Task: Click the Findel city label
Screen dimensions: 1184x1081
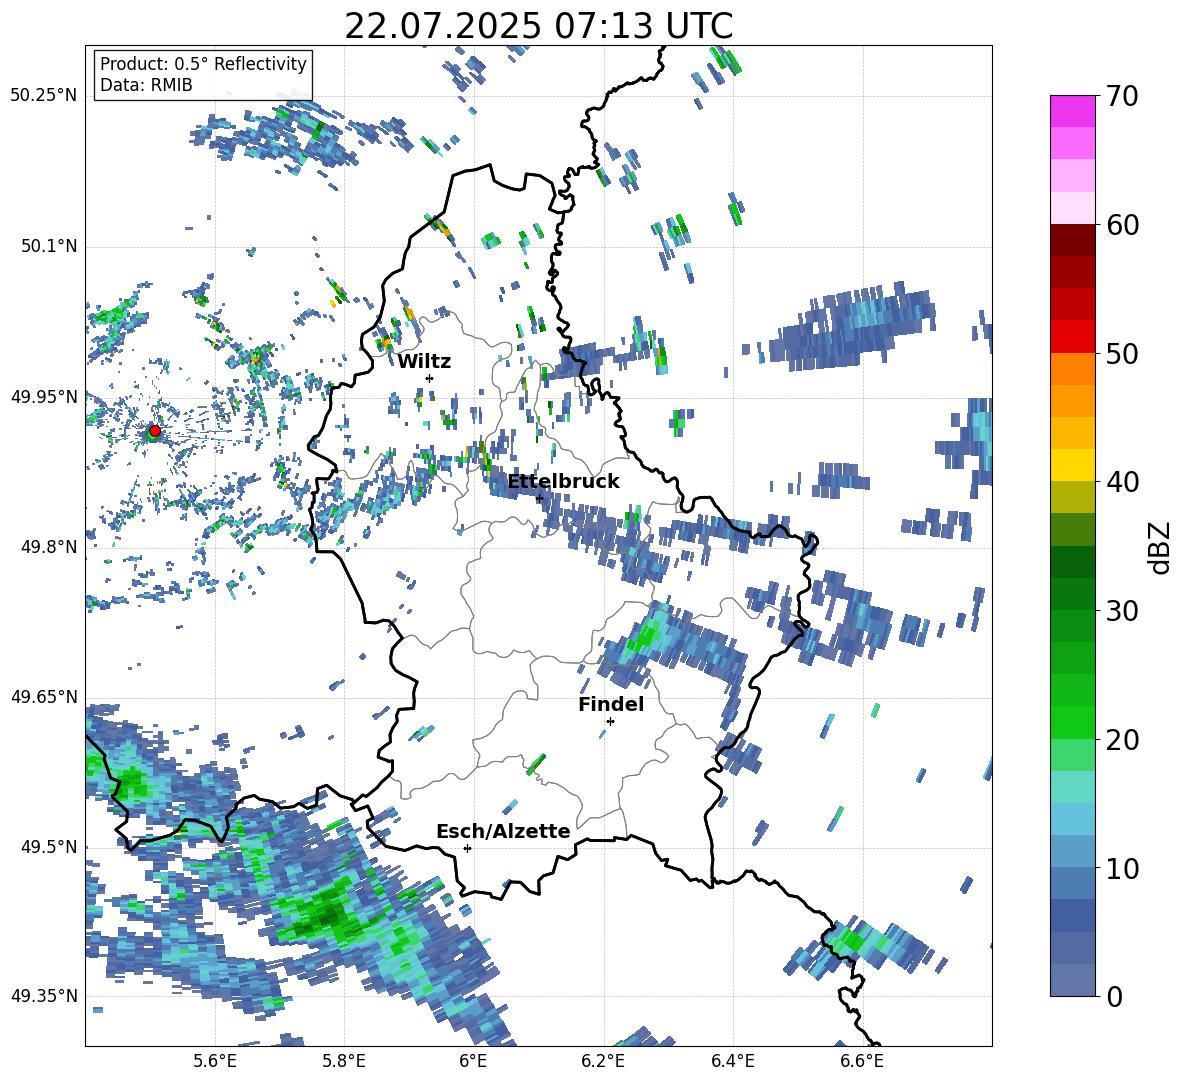Action: (611, 704)
